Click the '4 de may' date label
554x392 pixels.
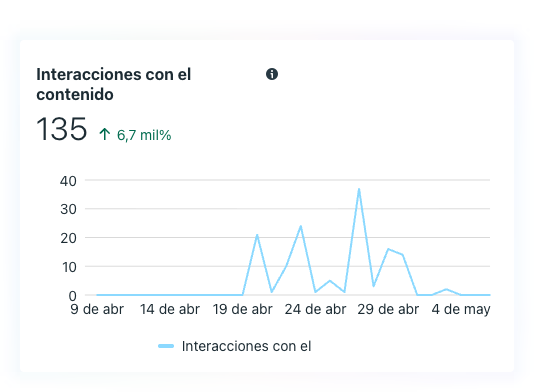click(x=461, y=310)
